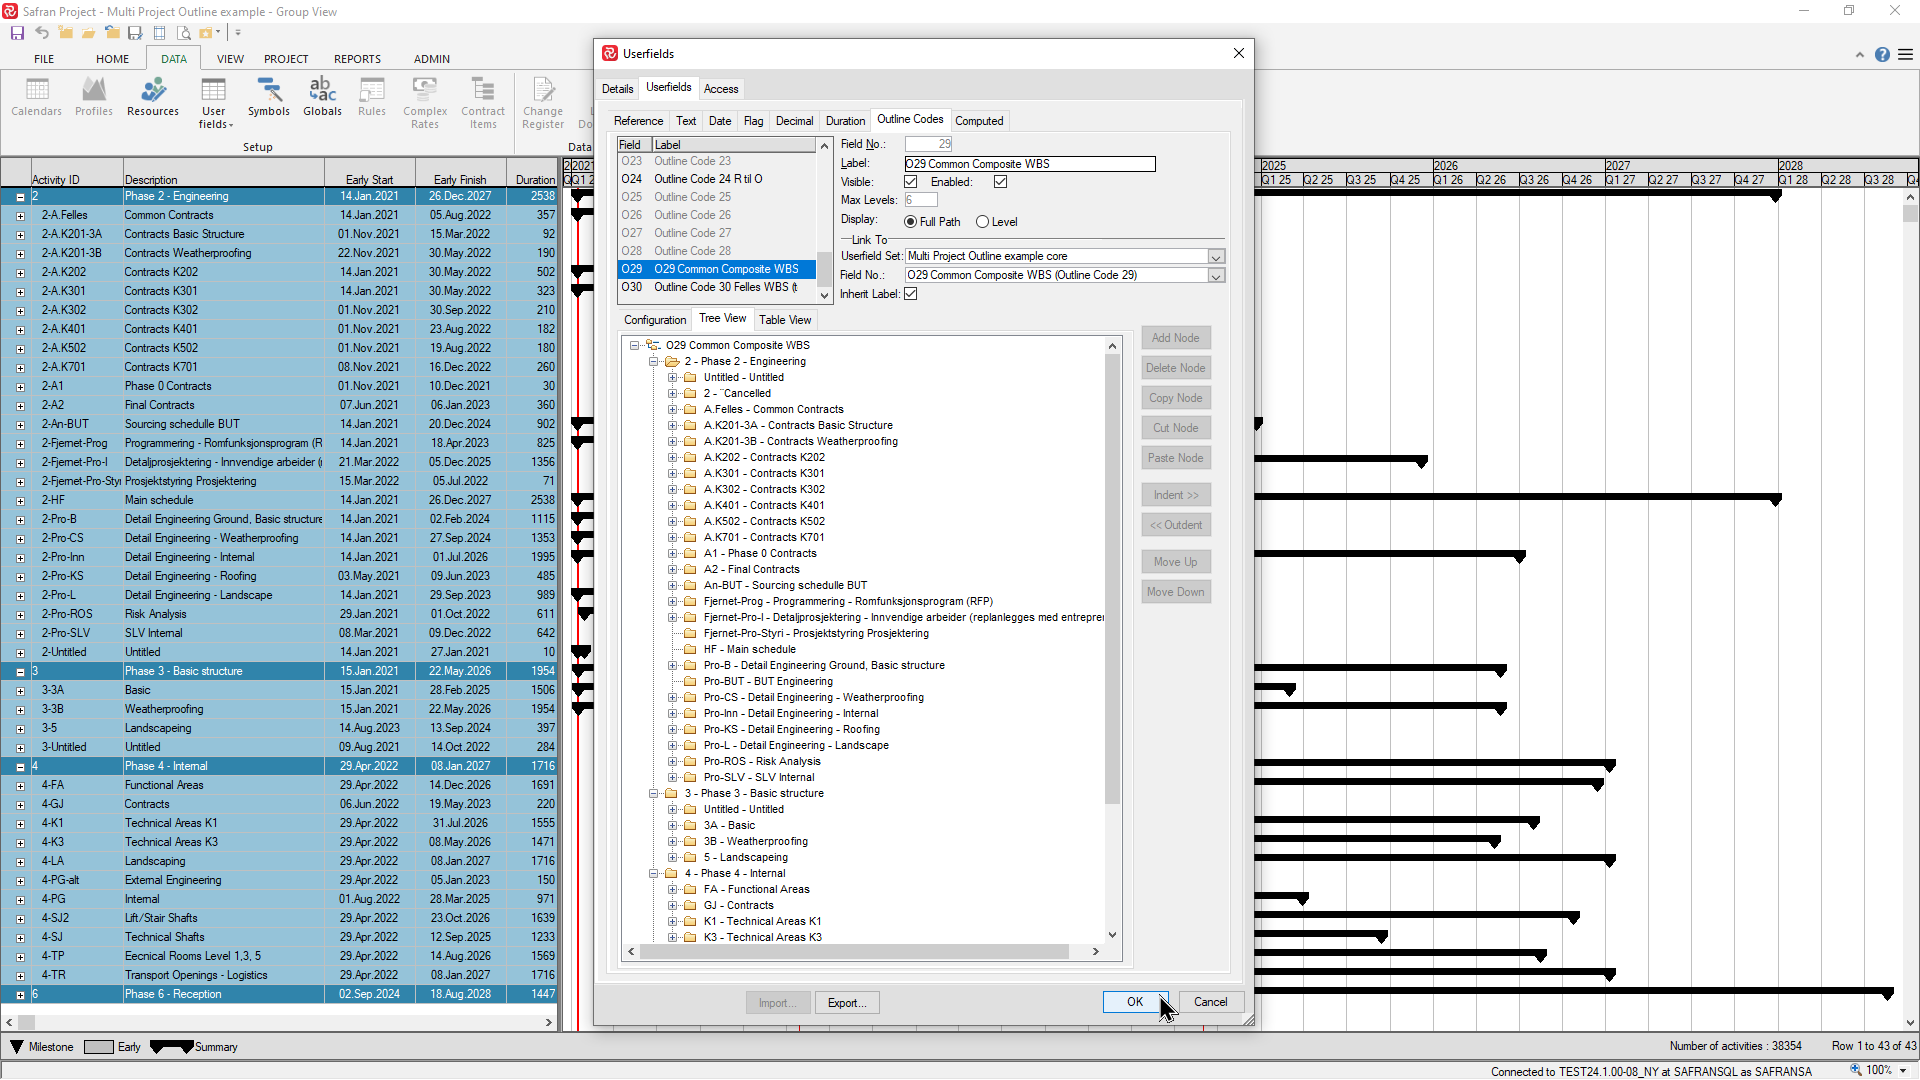Click the Undo arrow in quick access toolbar
Viewport: 1920px width, 1080px height.
click(x=42, y=33)
